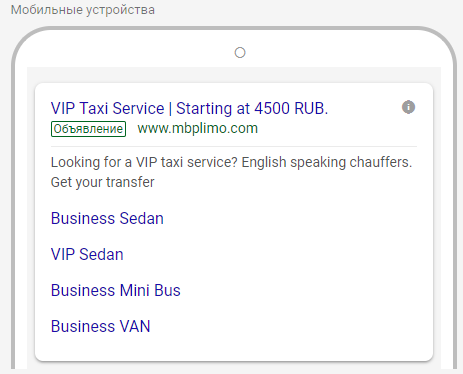This screenshot has width=463, height=374.
Task: Click the green Объявление ad badge
Action: click(x=88, y=129)
